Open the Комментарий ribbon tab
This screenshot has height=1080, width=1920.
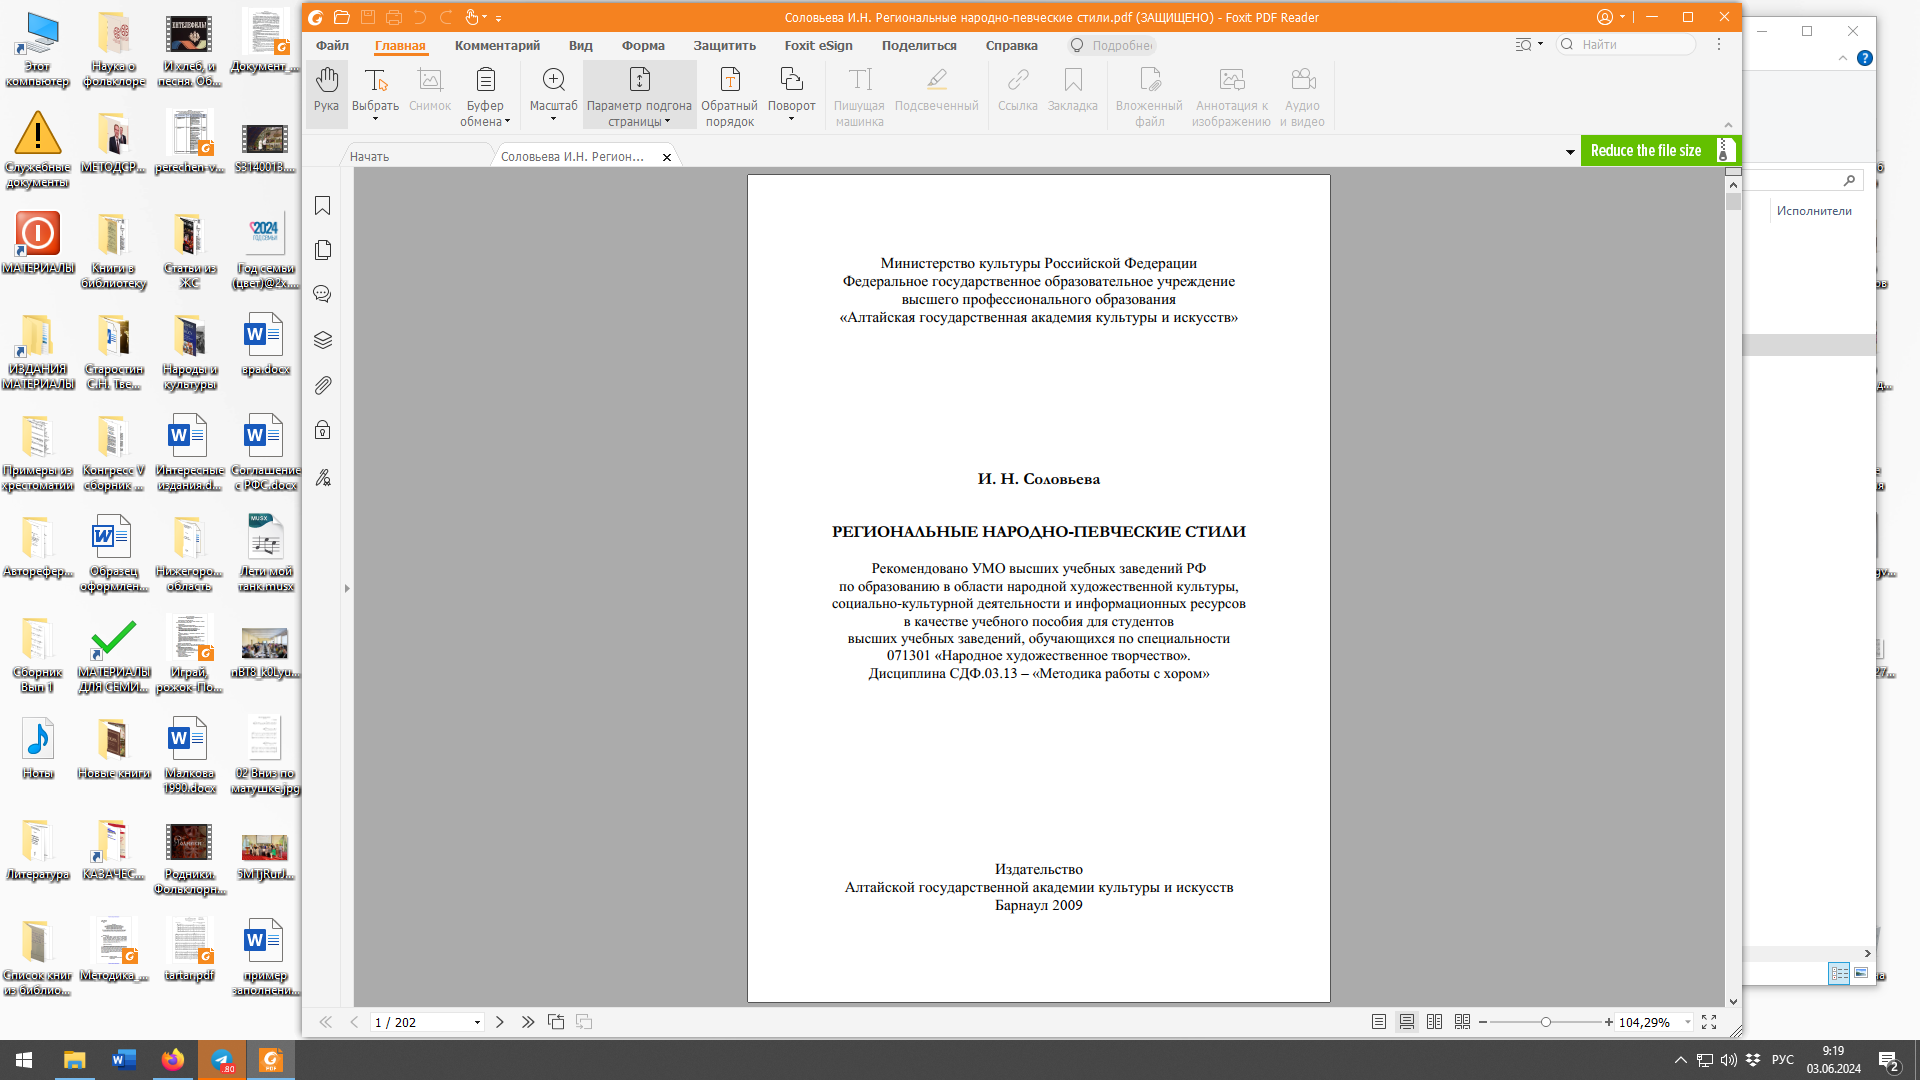click(x=497, y=45)
